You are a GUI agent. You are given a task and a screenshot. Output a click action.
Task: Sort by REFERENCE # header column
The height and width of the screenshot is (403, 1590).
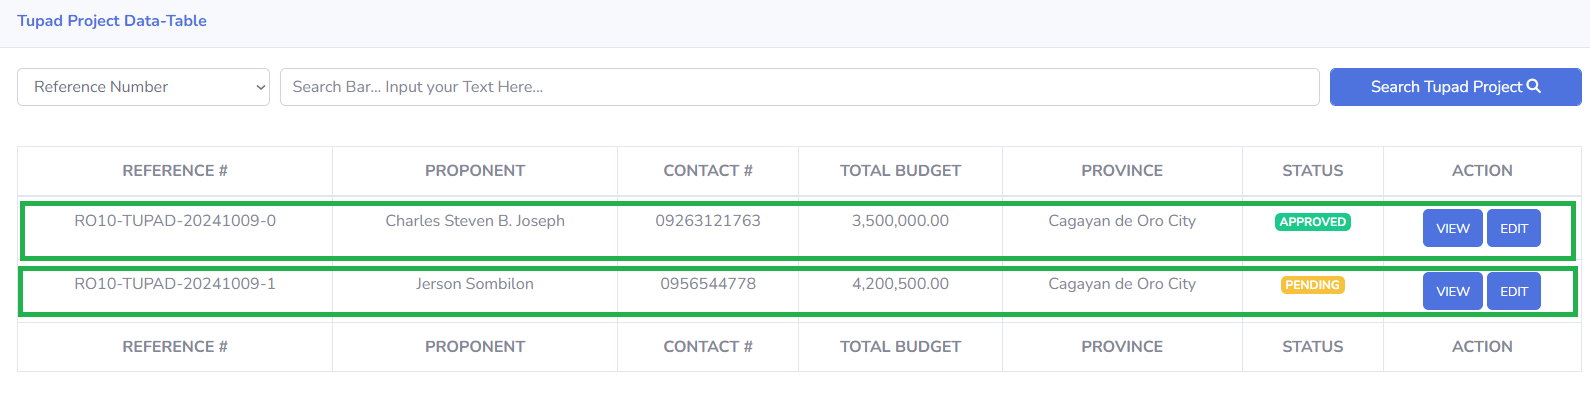tap(175, 171)
